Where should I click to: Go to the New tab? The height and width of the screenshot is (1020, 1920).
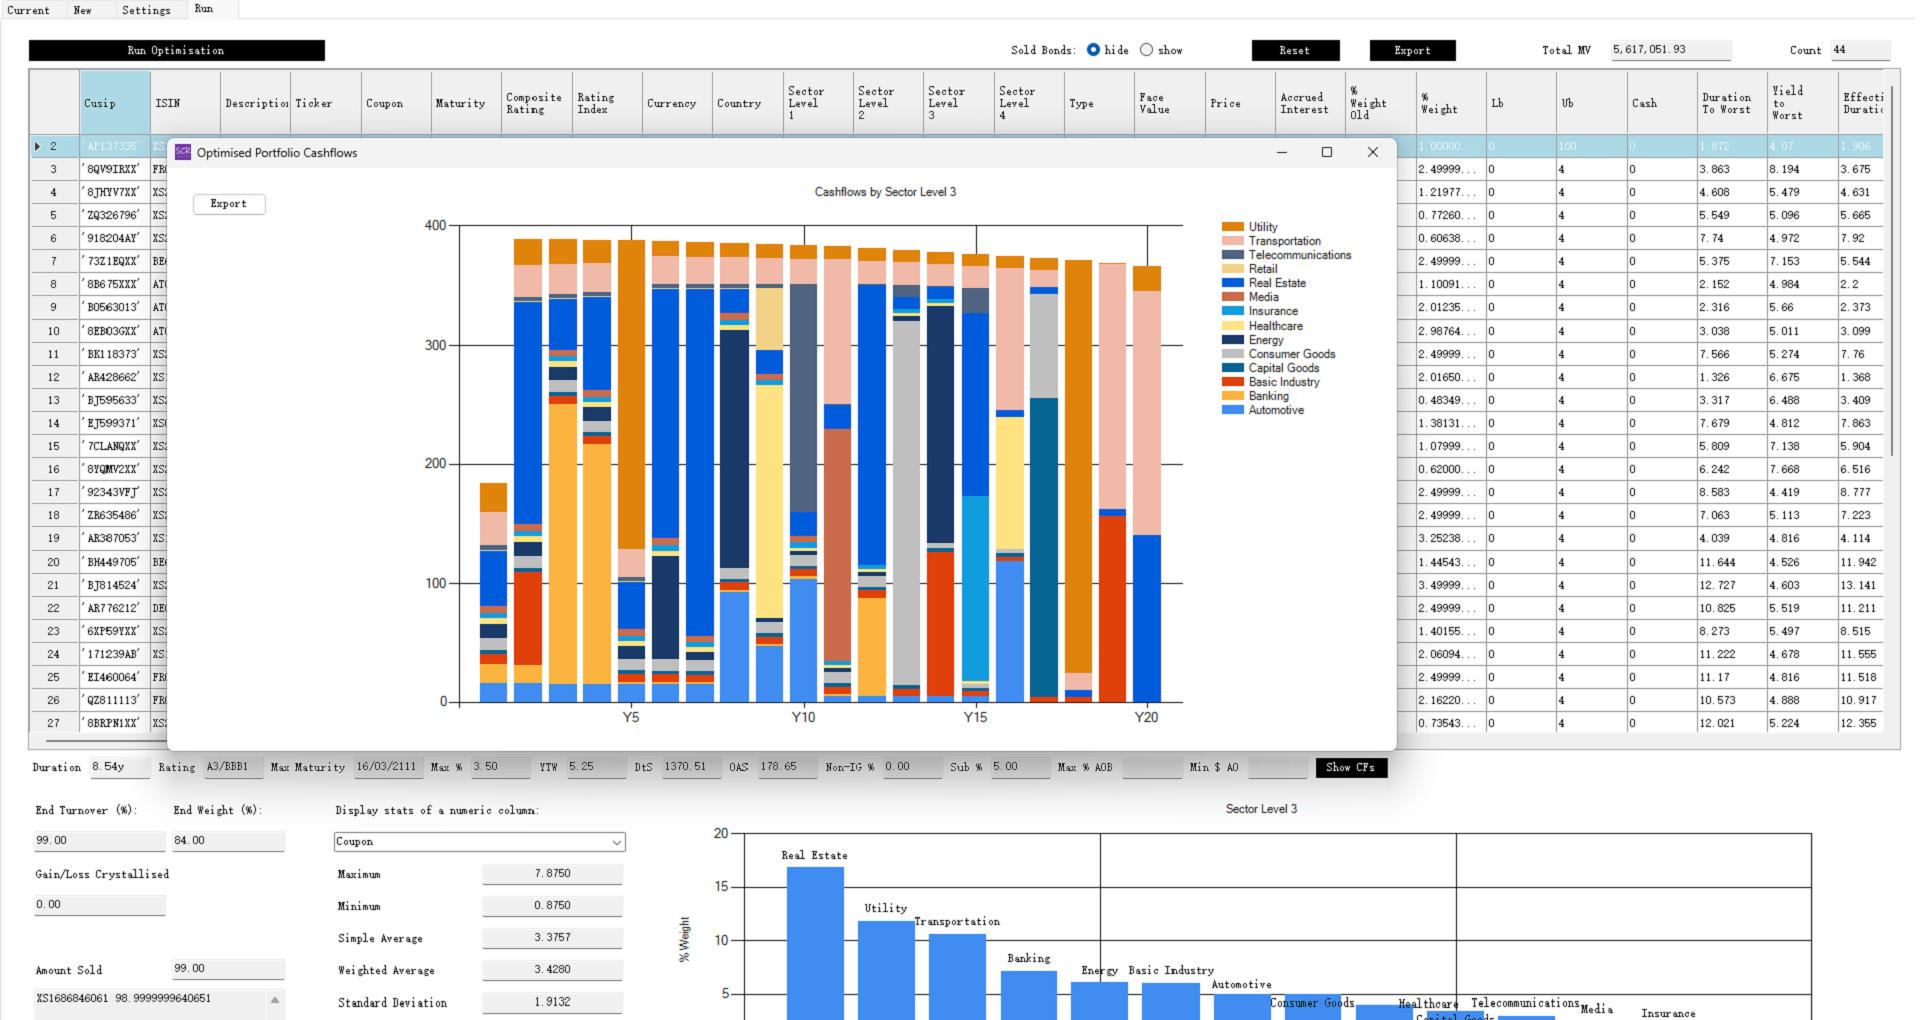[82, 10]
